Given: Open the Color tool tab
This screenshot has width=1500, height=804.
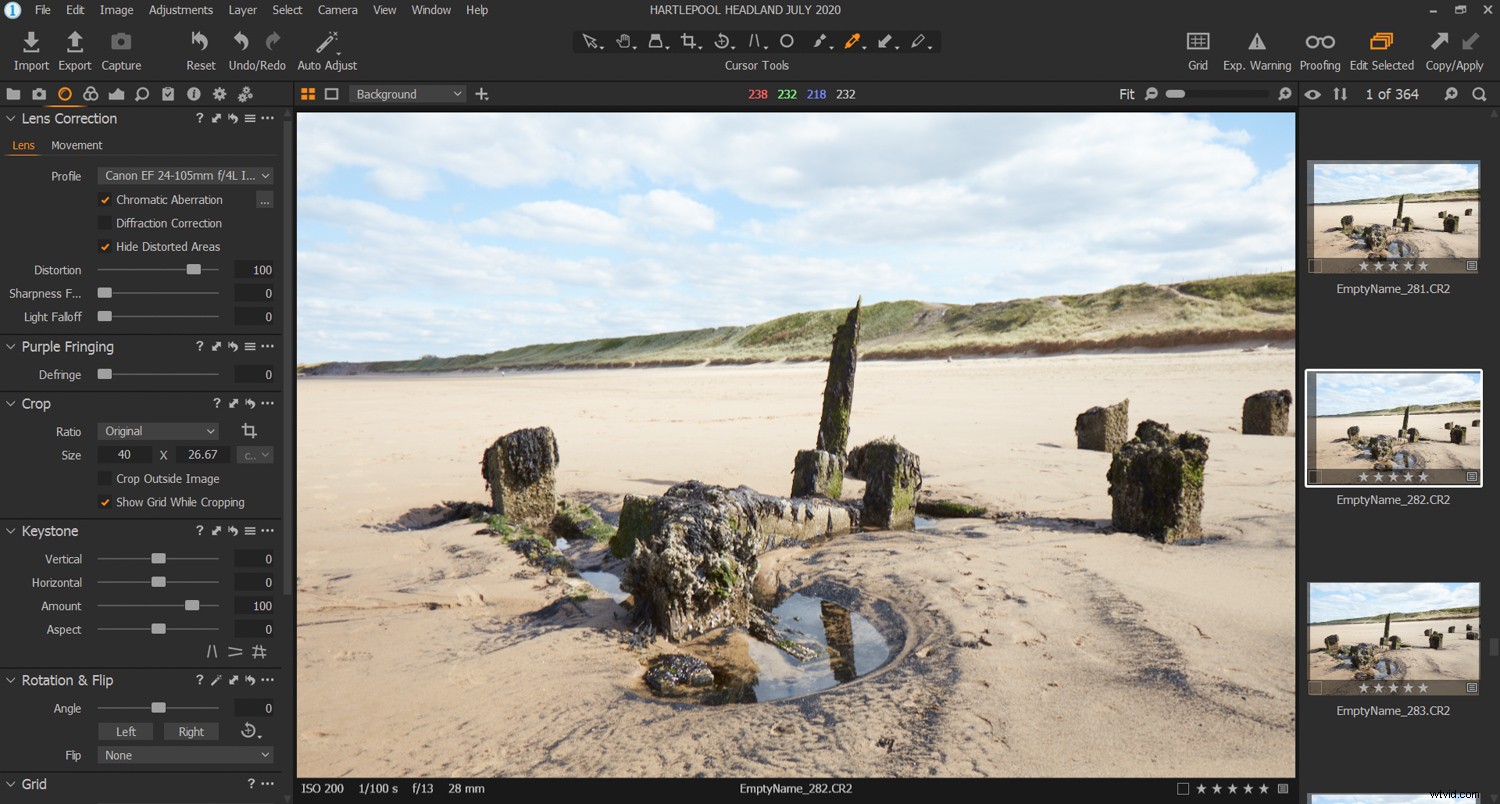Looking at the screenshot, I should [90, 94].
